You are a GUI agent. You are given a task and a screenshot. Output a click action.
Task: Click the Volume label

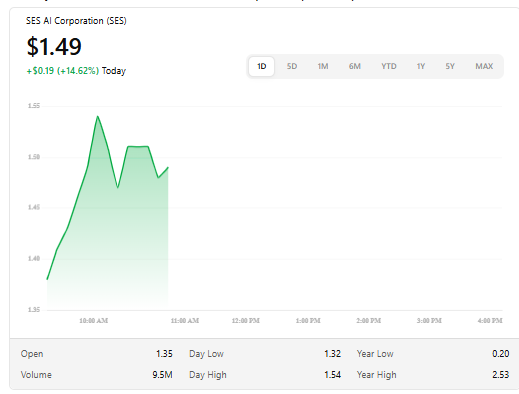pos(36,375)
